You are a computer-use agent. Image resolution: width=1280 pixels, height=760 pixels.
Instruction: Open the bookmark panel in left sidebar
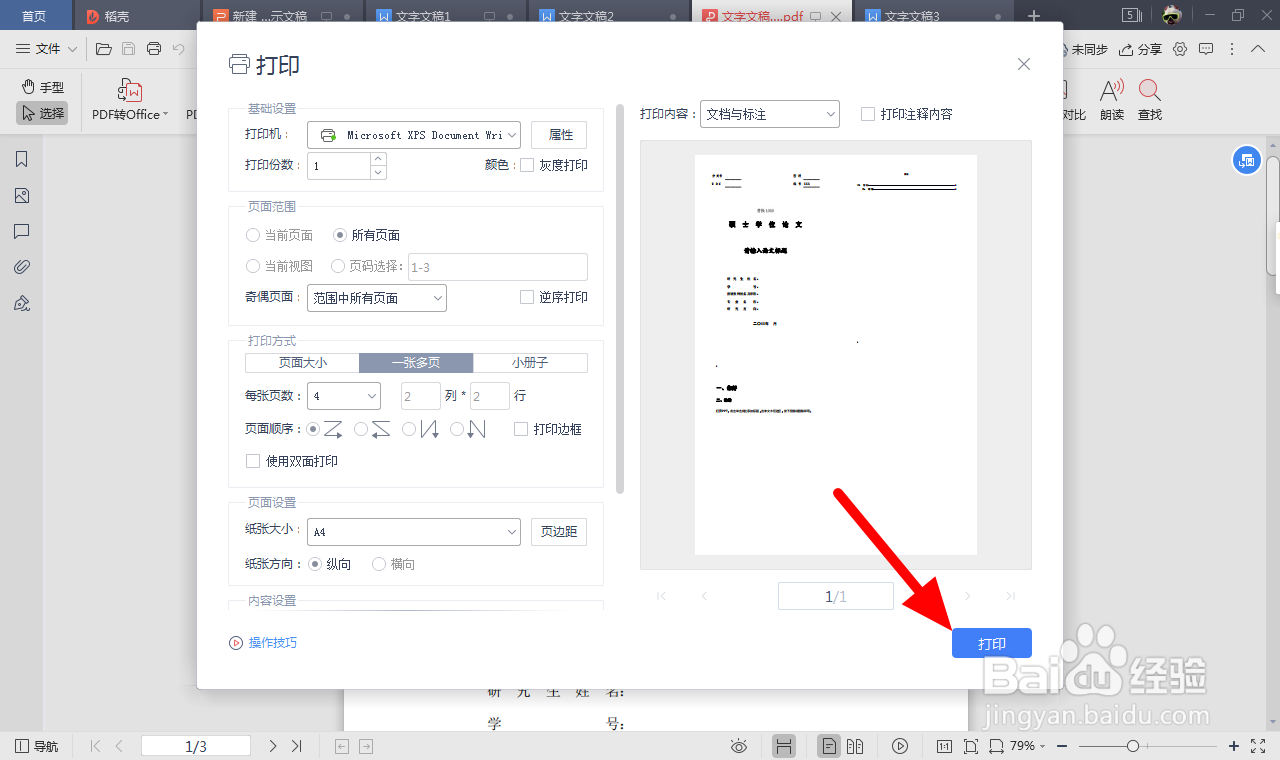(x=22, y=158)
